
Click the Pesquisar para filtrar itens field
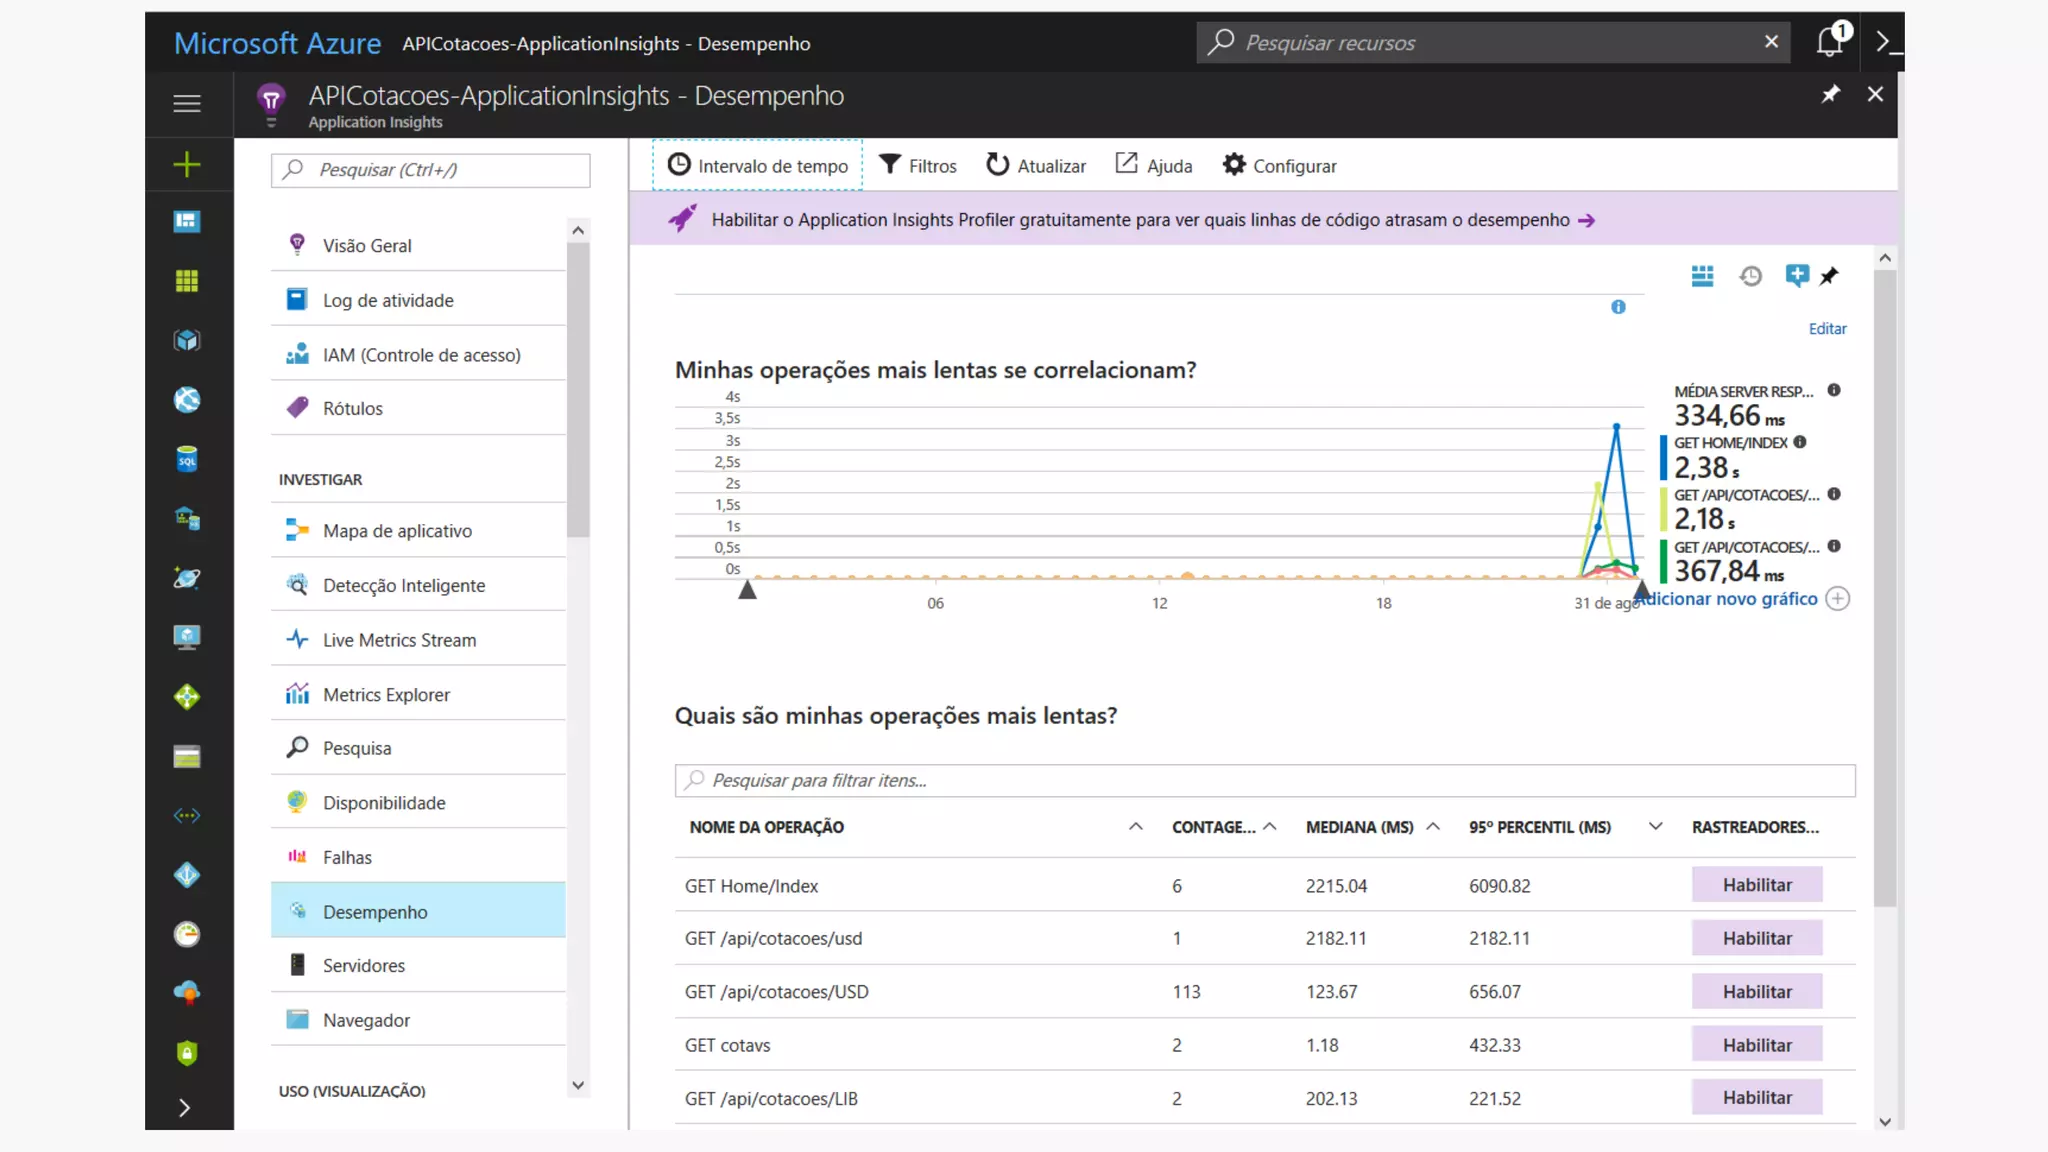point(1265,780)
